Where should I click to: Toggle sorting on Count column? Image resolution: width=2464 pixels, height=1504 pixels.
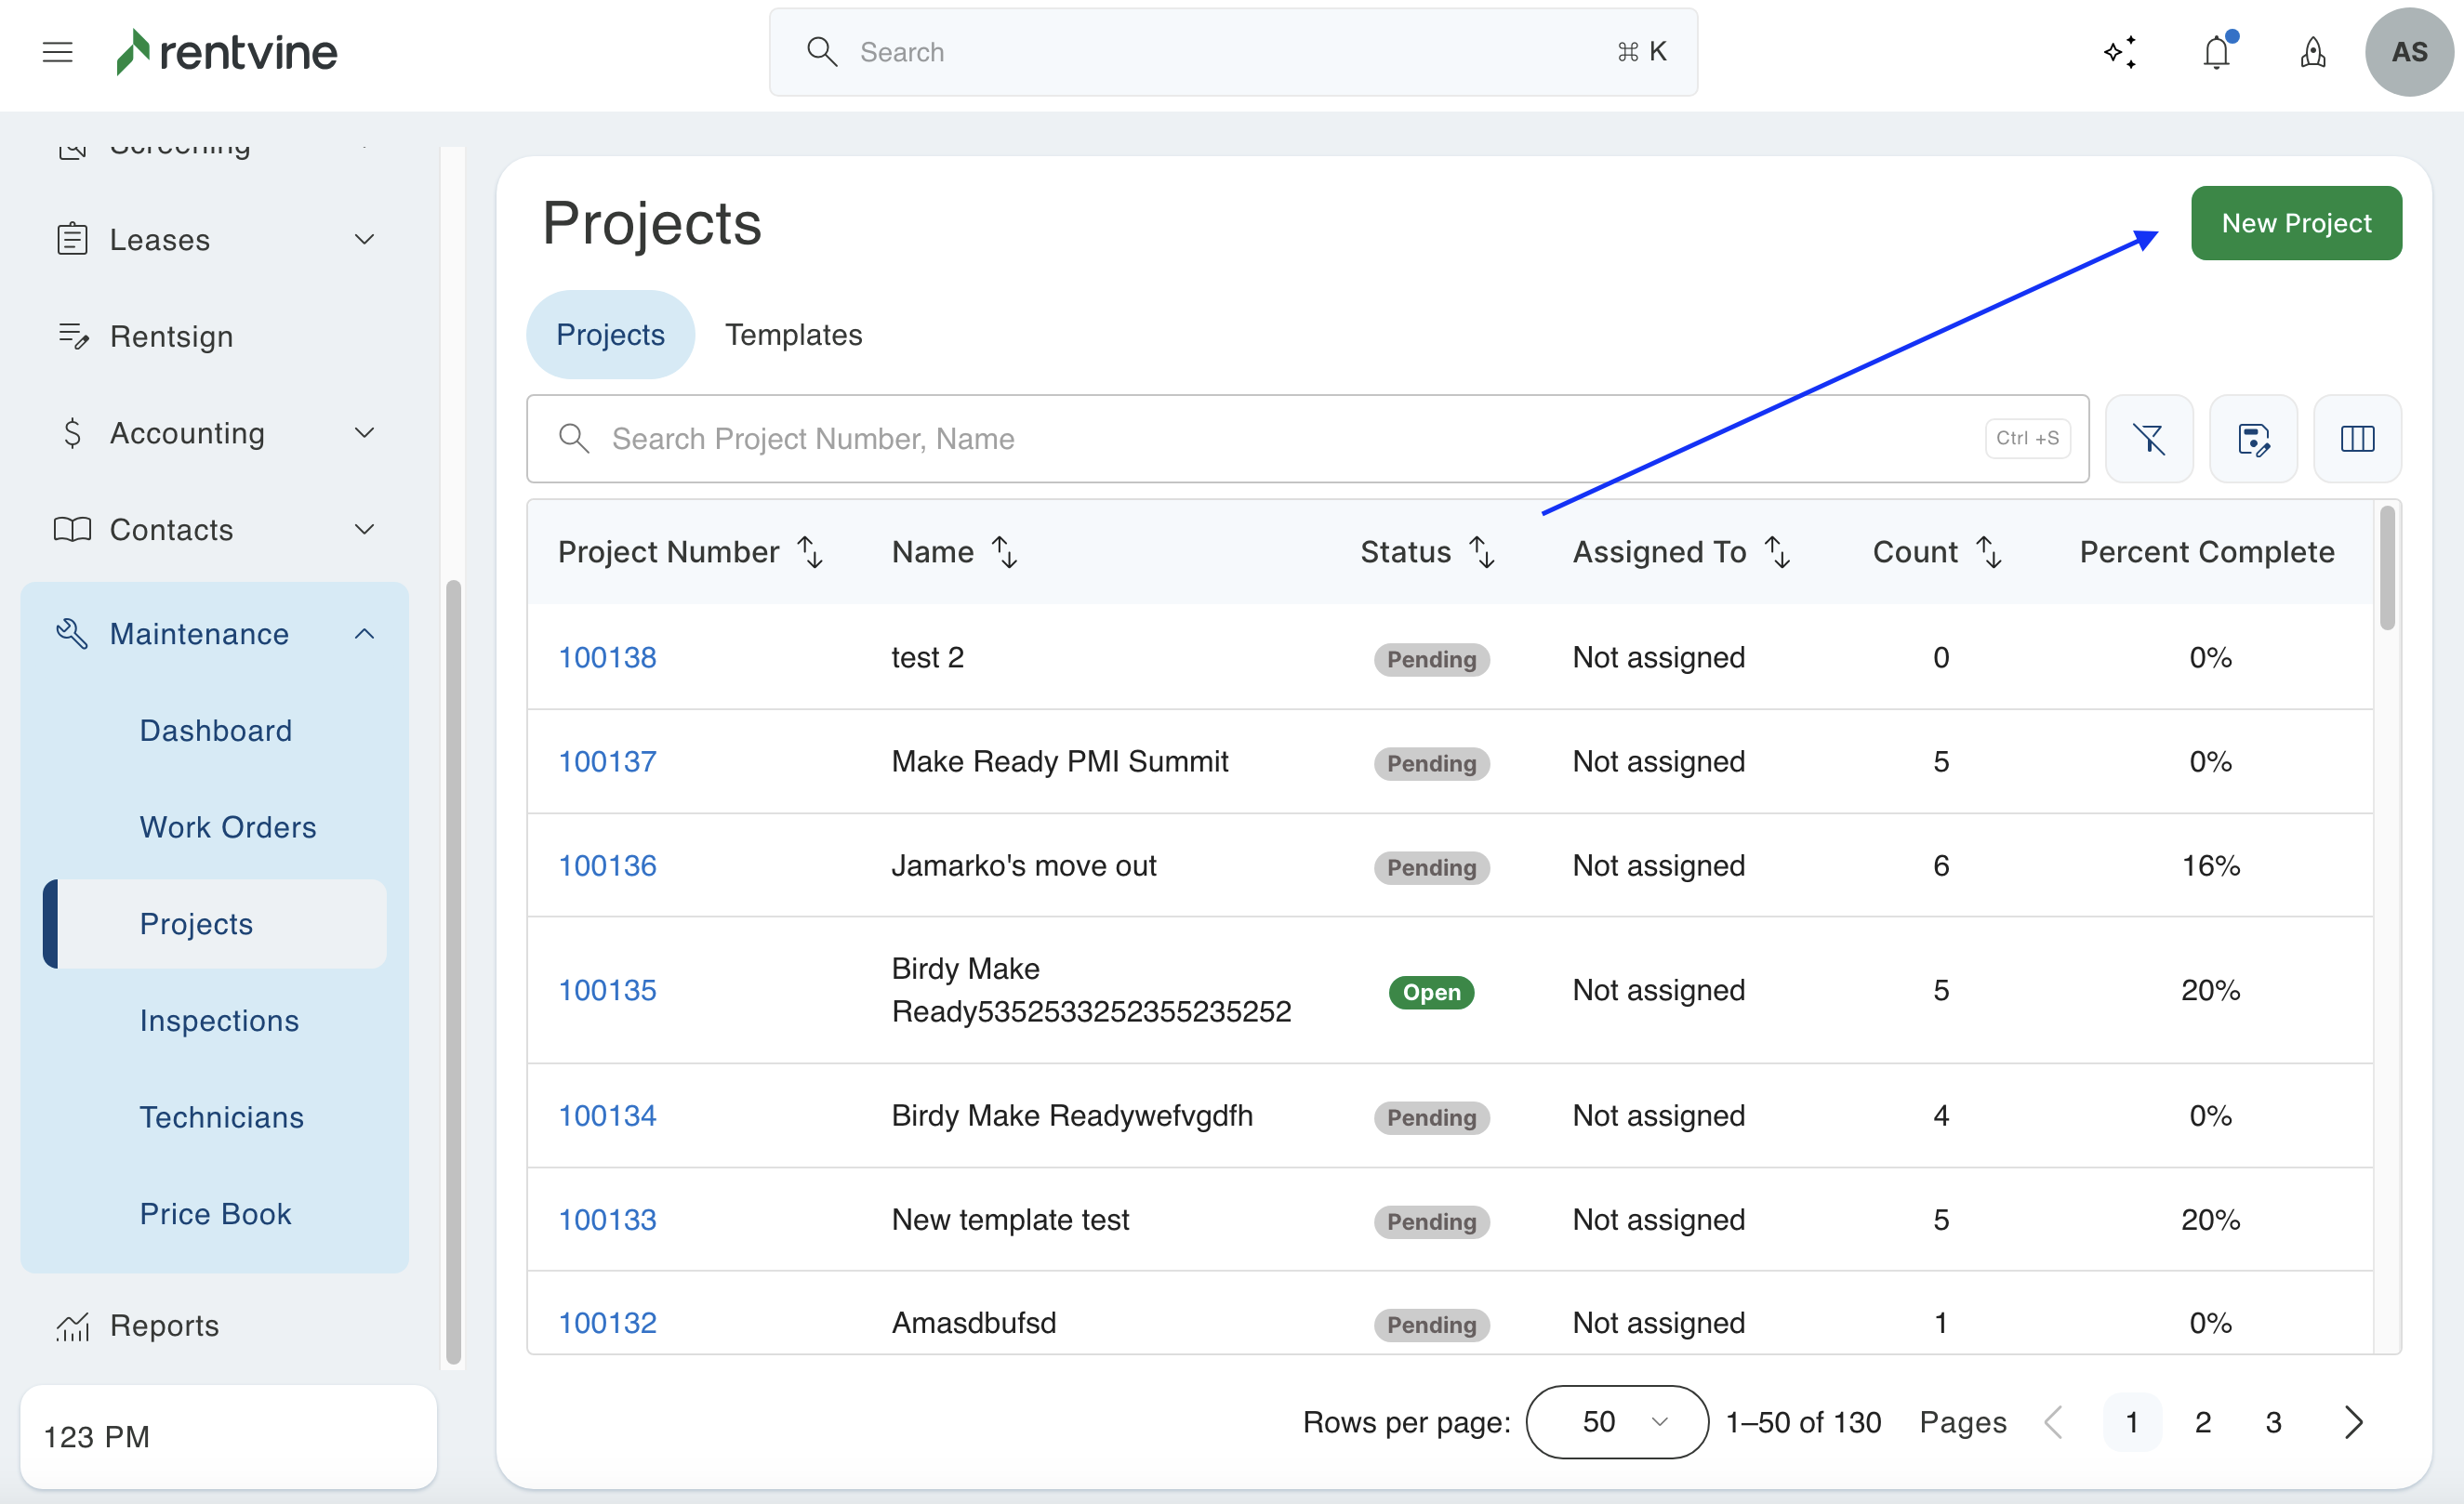(x=1990, y=552)
